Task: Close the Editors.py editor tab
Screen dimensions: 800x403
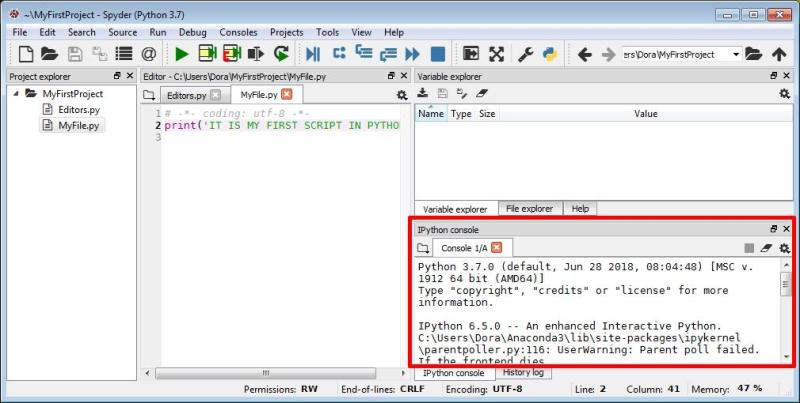Action: (x=216, y=95)
